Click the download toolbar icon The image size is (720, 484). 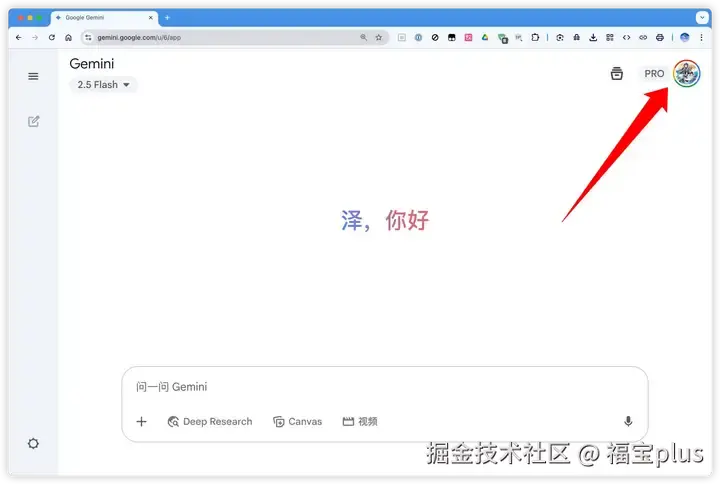tap(593, 38)
